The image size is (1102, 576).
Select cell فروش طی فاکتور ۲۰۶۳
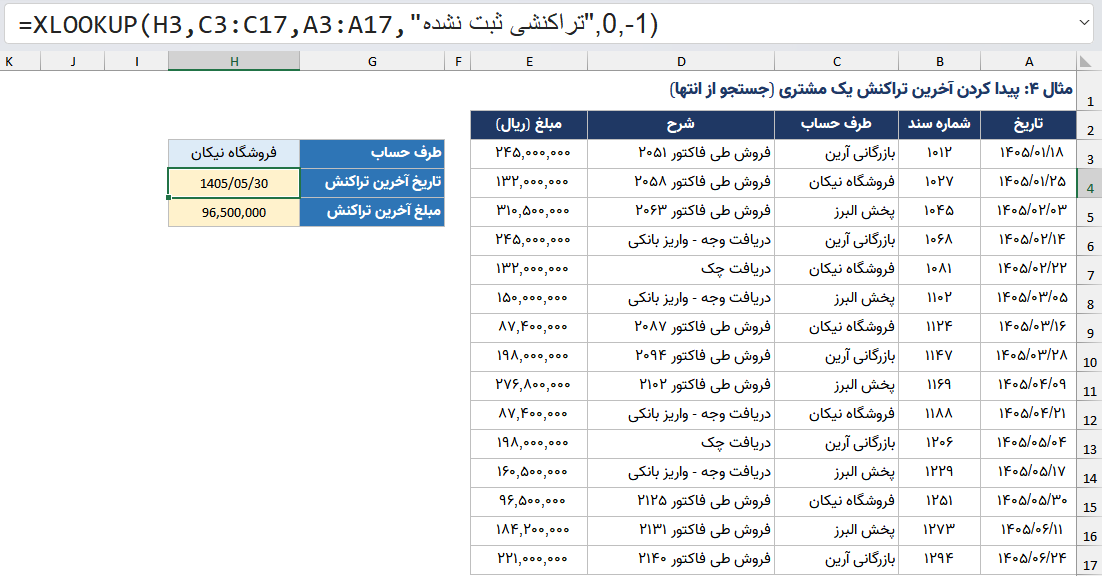coord(681,211)
